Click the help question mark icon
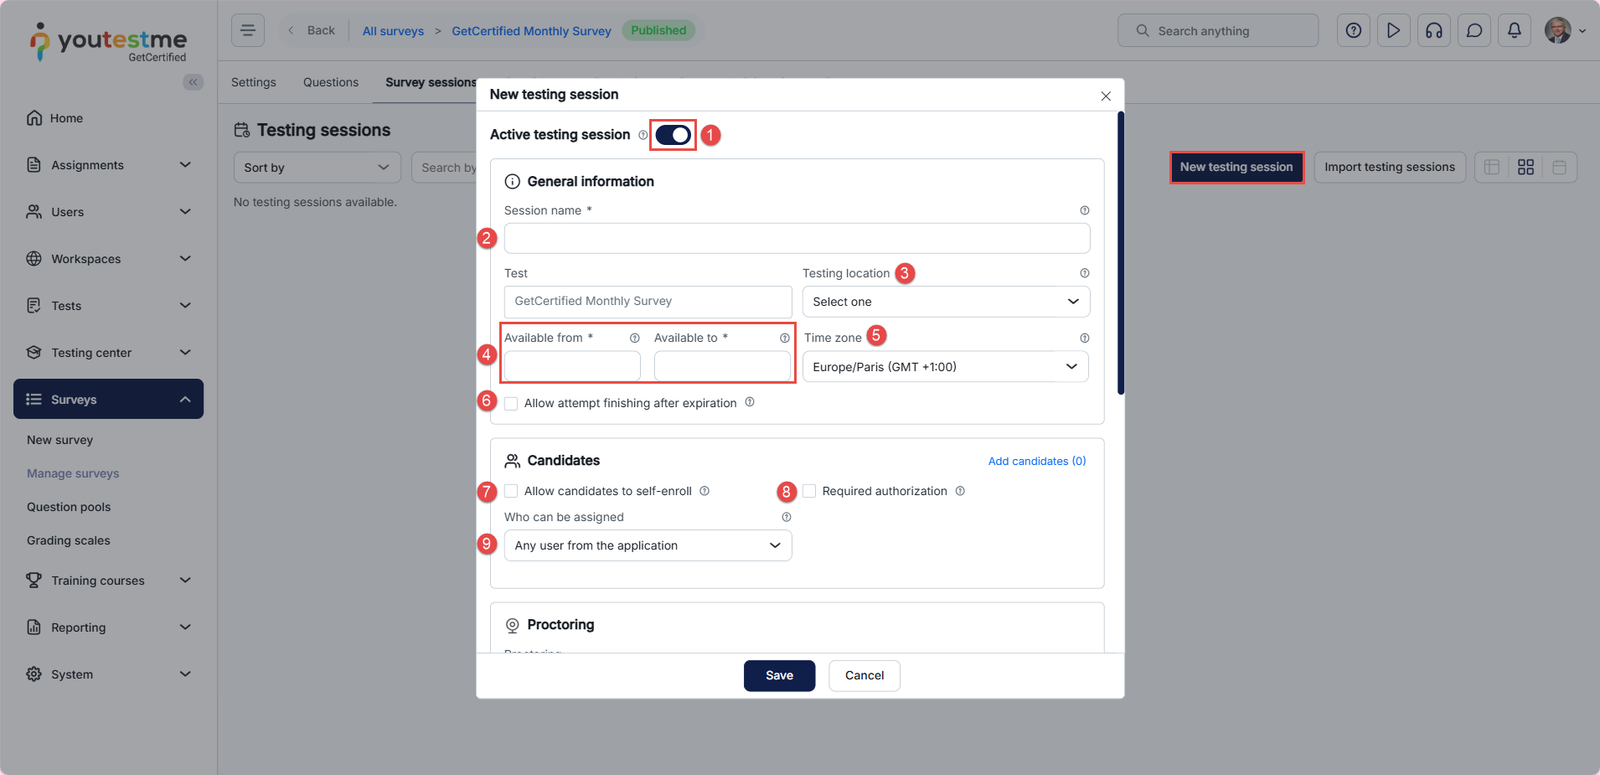1600x775 pixels. (1353, 31)
